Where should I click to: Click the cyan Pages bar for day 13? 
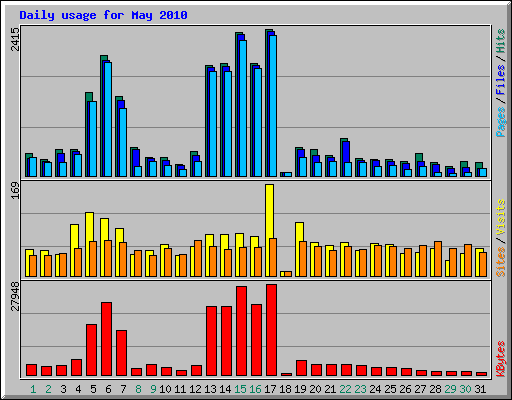tap(213, 124)
